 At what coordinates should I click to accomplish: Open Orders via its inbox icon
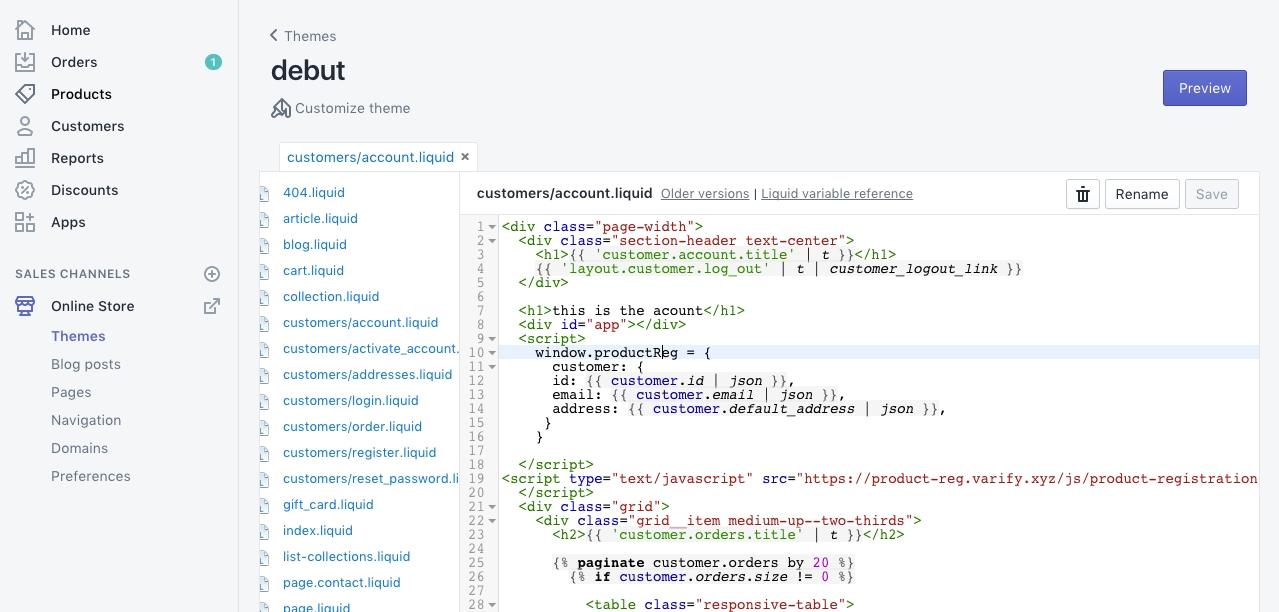25,62
